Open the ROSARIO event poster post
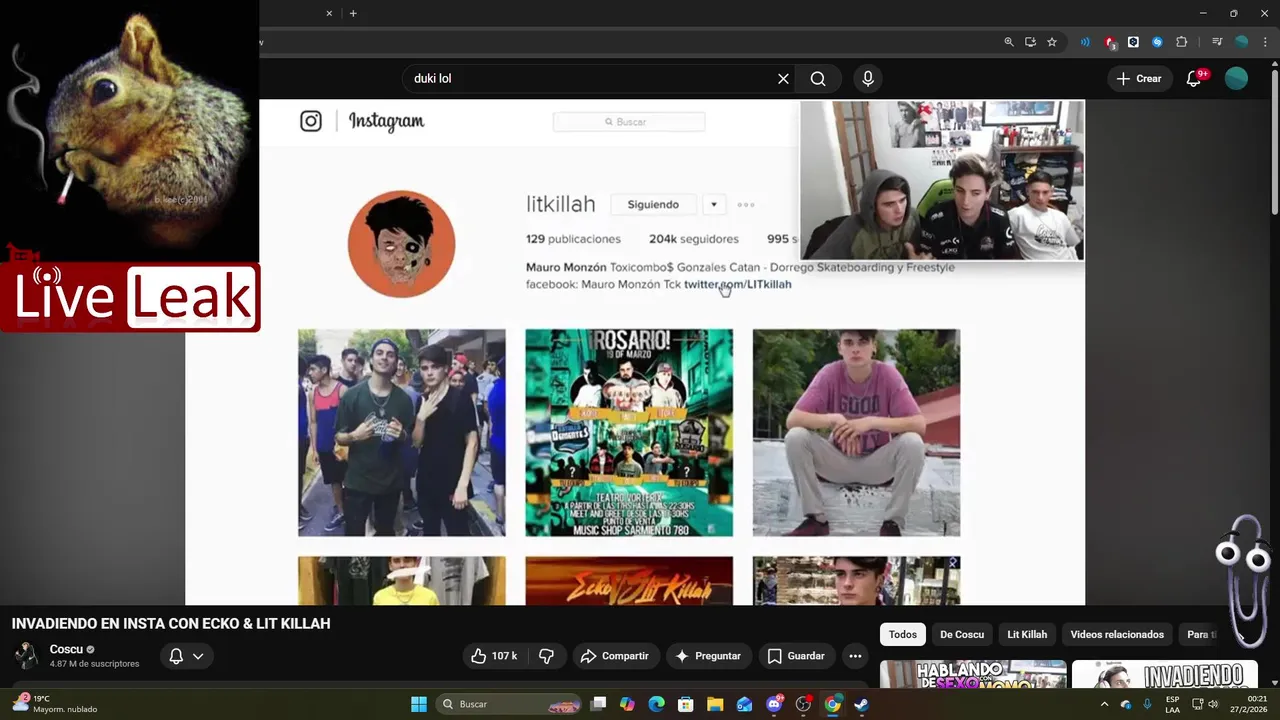This screenshot has width=1280, height=720. coord(629,433)
